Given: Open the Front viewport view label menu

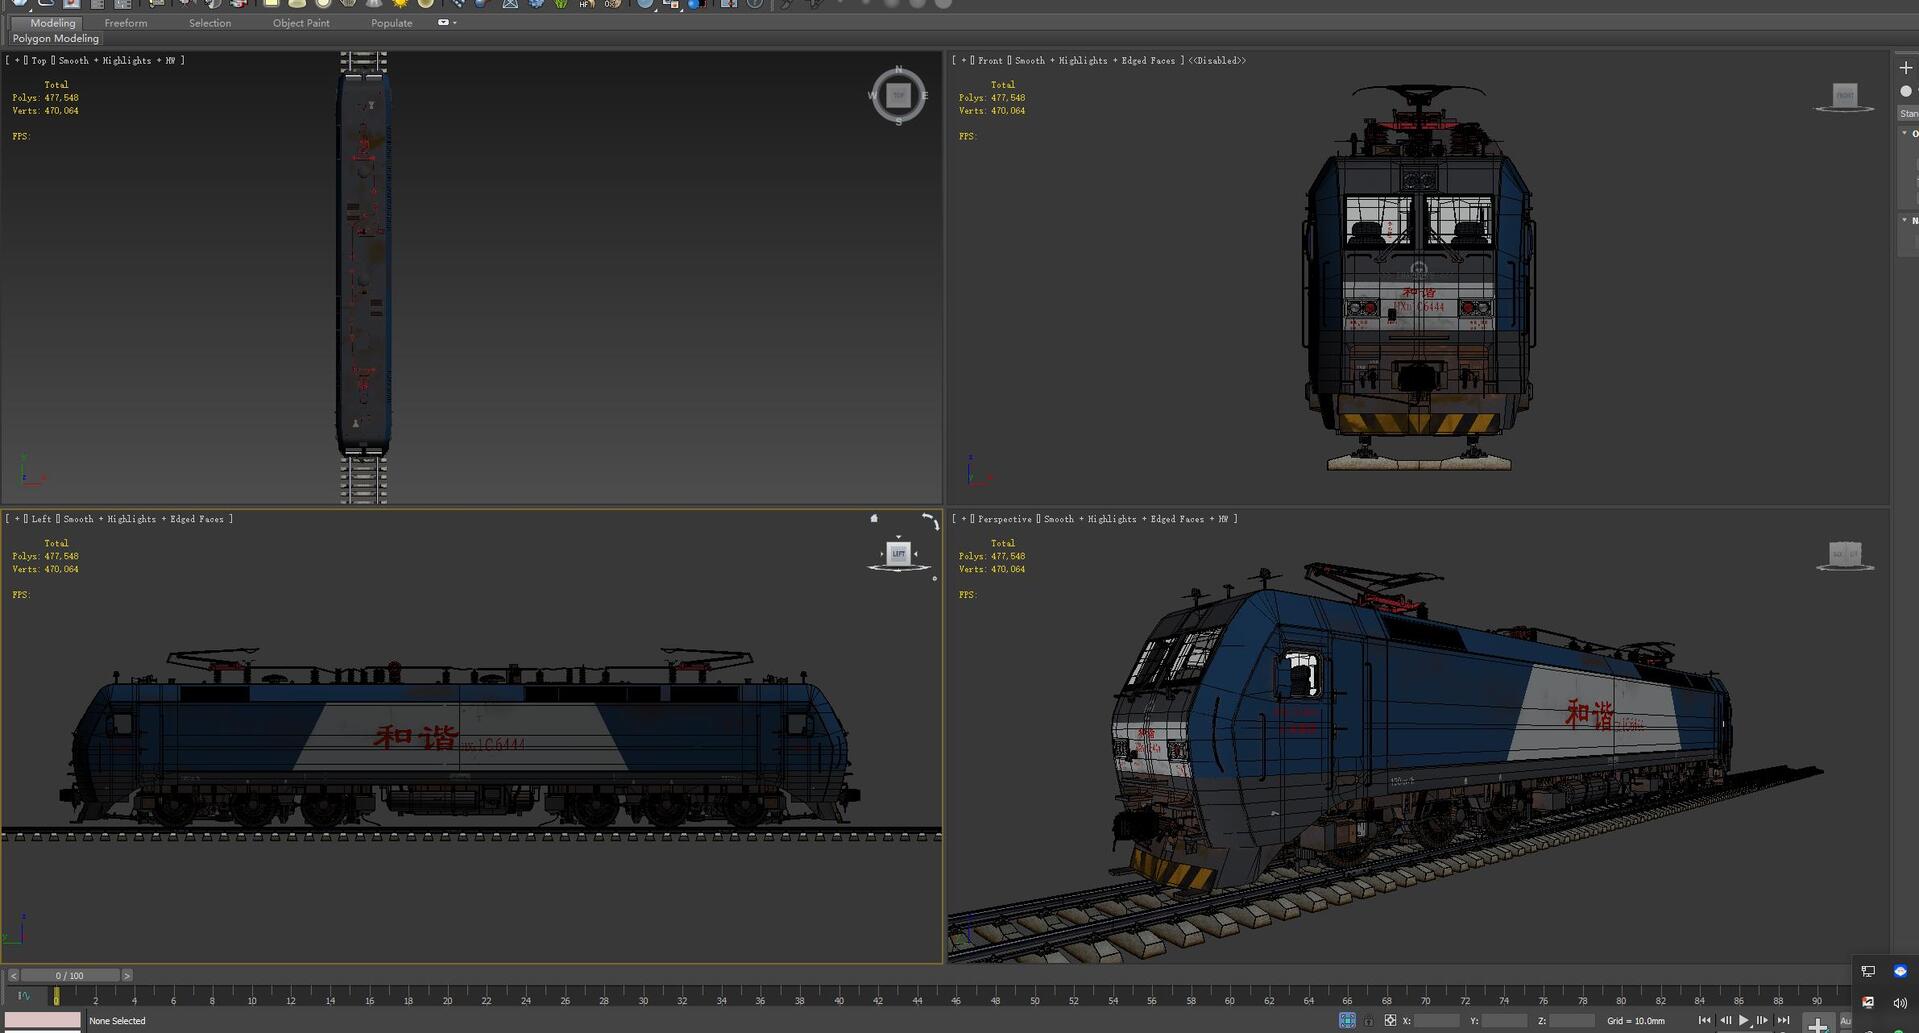Looking at the screenshot, I should 990,60.
